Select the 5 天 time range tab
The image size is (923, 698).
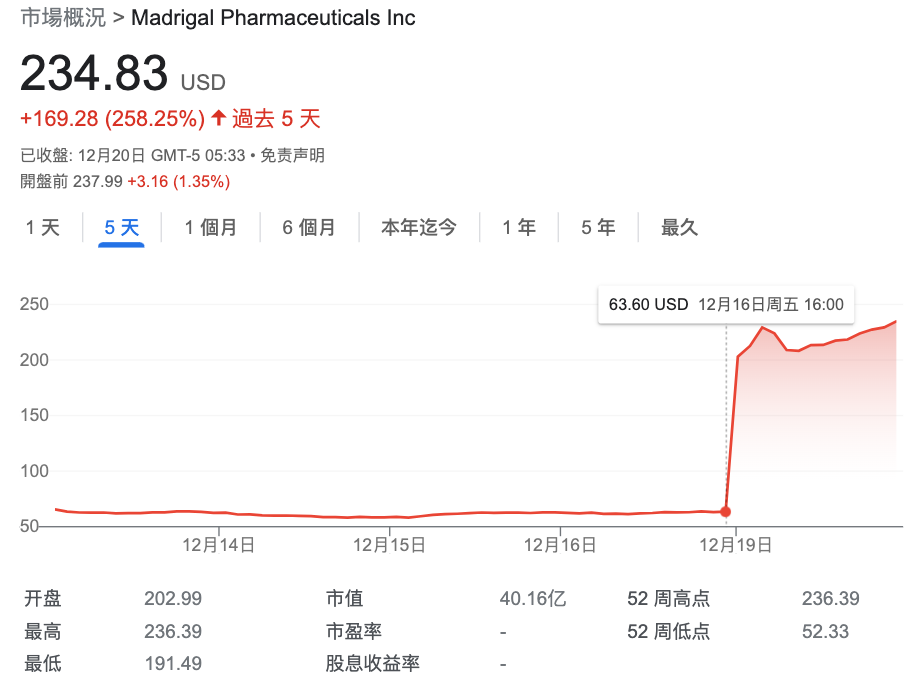point(121,227)
